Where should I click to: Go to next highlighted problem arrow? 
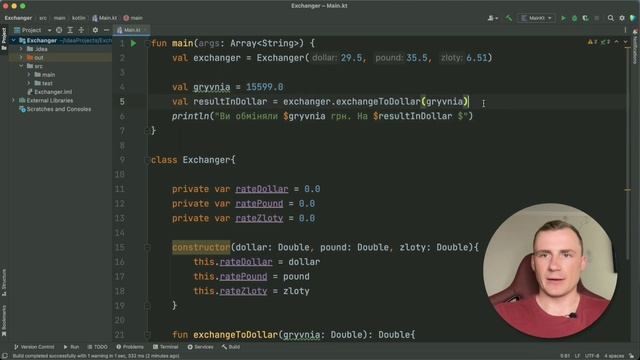click(x=625, y=42)
